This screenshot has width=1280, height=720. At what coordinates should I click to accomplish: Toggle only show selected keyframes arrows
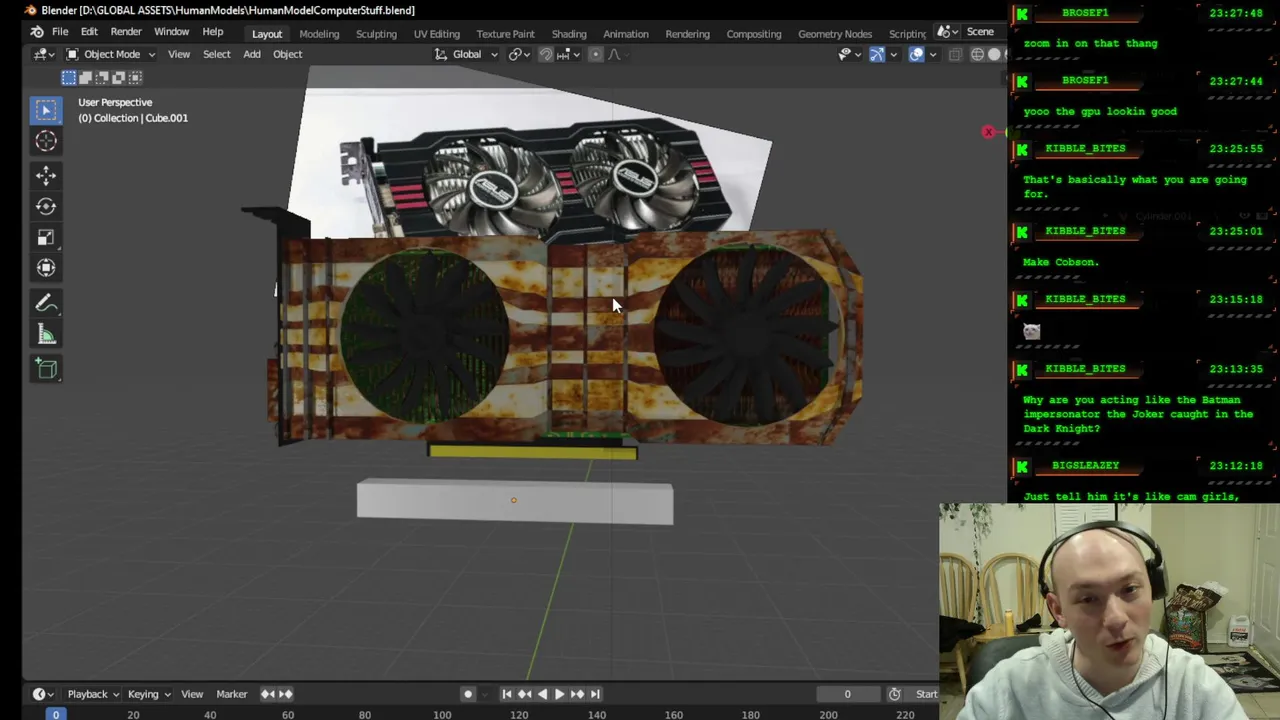pos(277,694)
